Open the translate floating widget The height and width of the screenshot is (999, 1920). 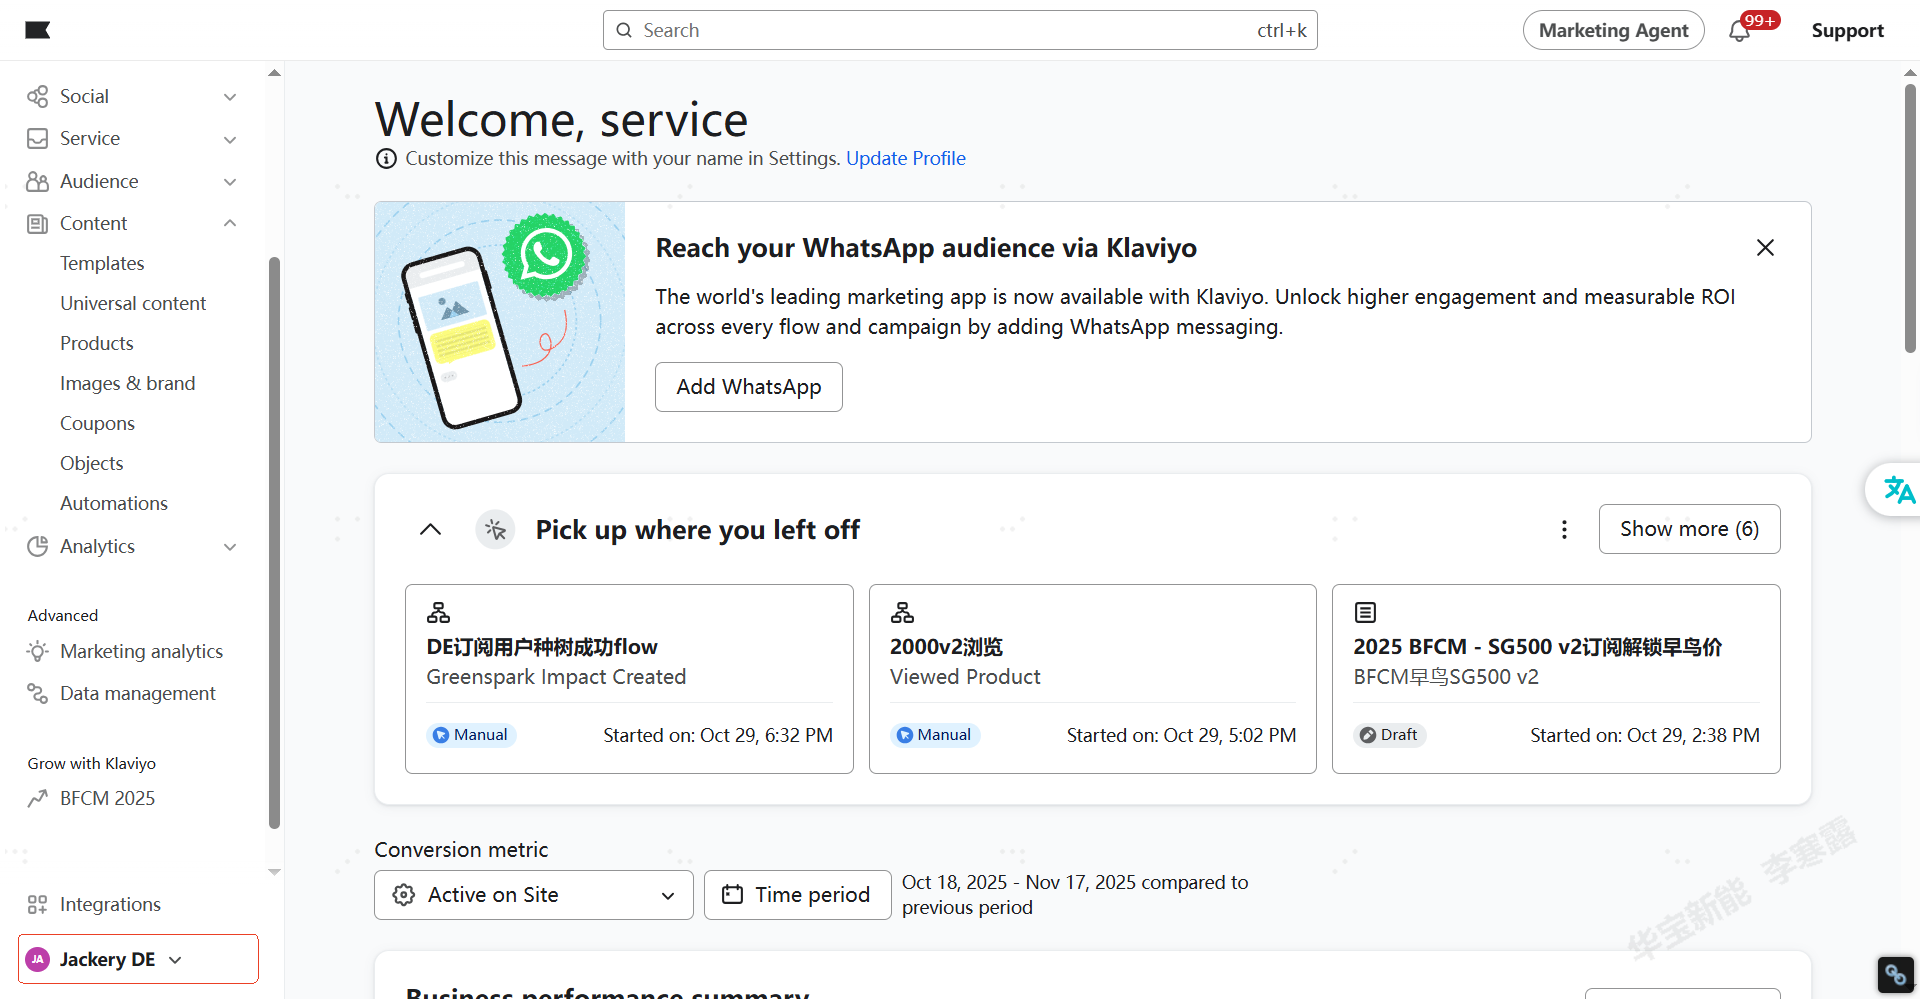pos(1898,490)
